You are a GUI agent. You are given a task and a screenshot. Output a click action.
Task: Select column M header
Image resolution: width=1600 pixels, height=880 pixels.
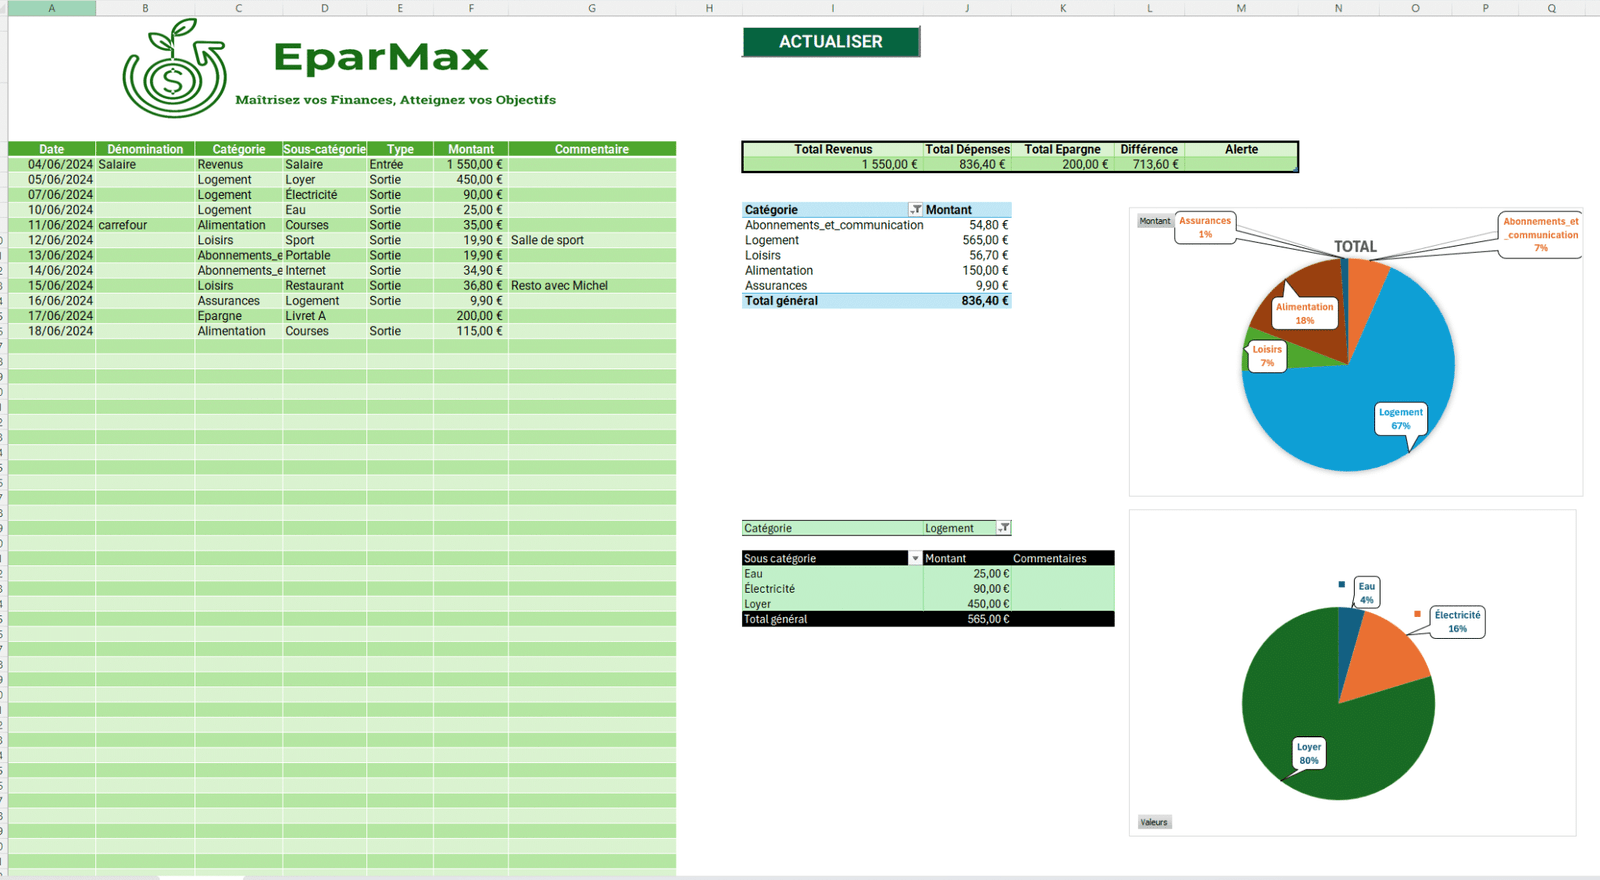tap(1241, 8)
